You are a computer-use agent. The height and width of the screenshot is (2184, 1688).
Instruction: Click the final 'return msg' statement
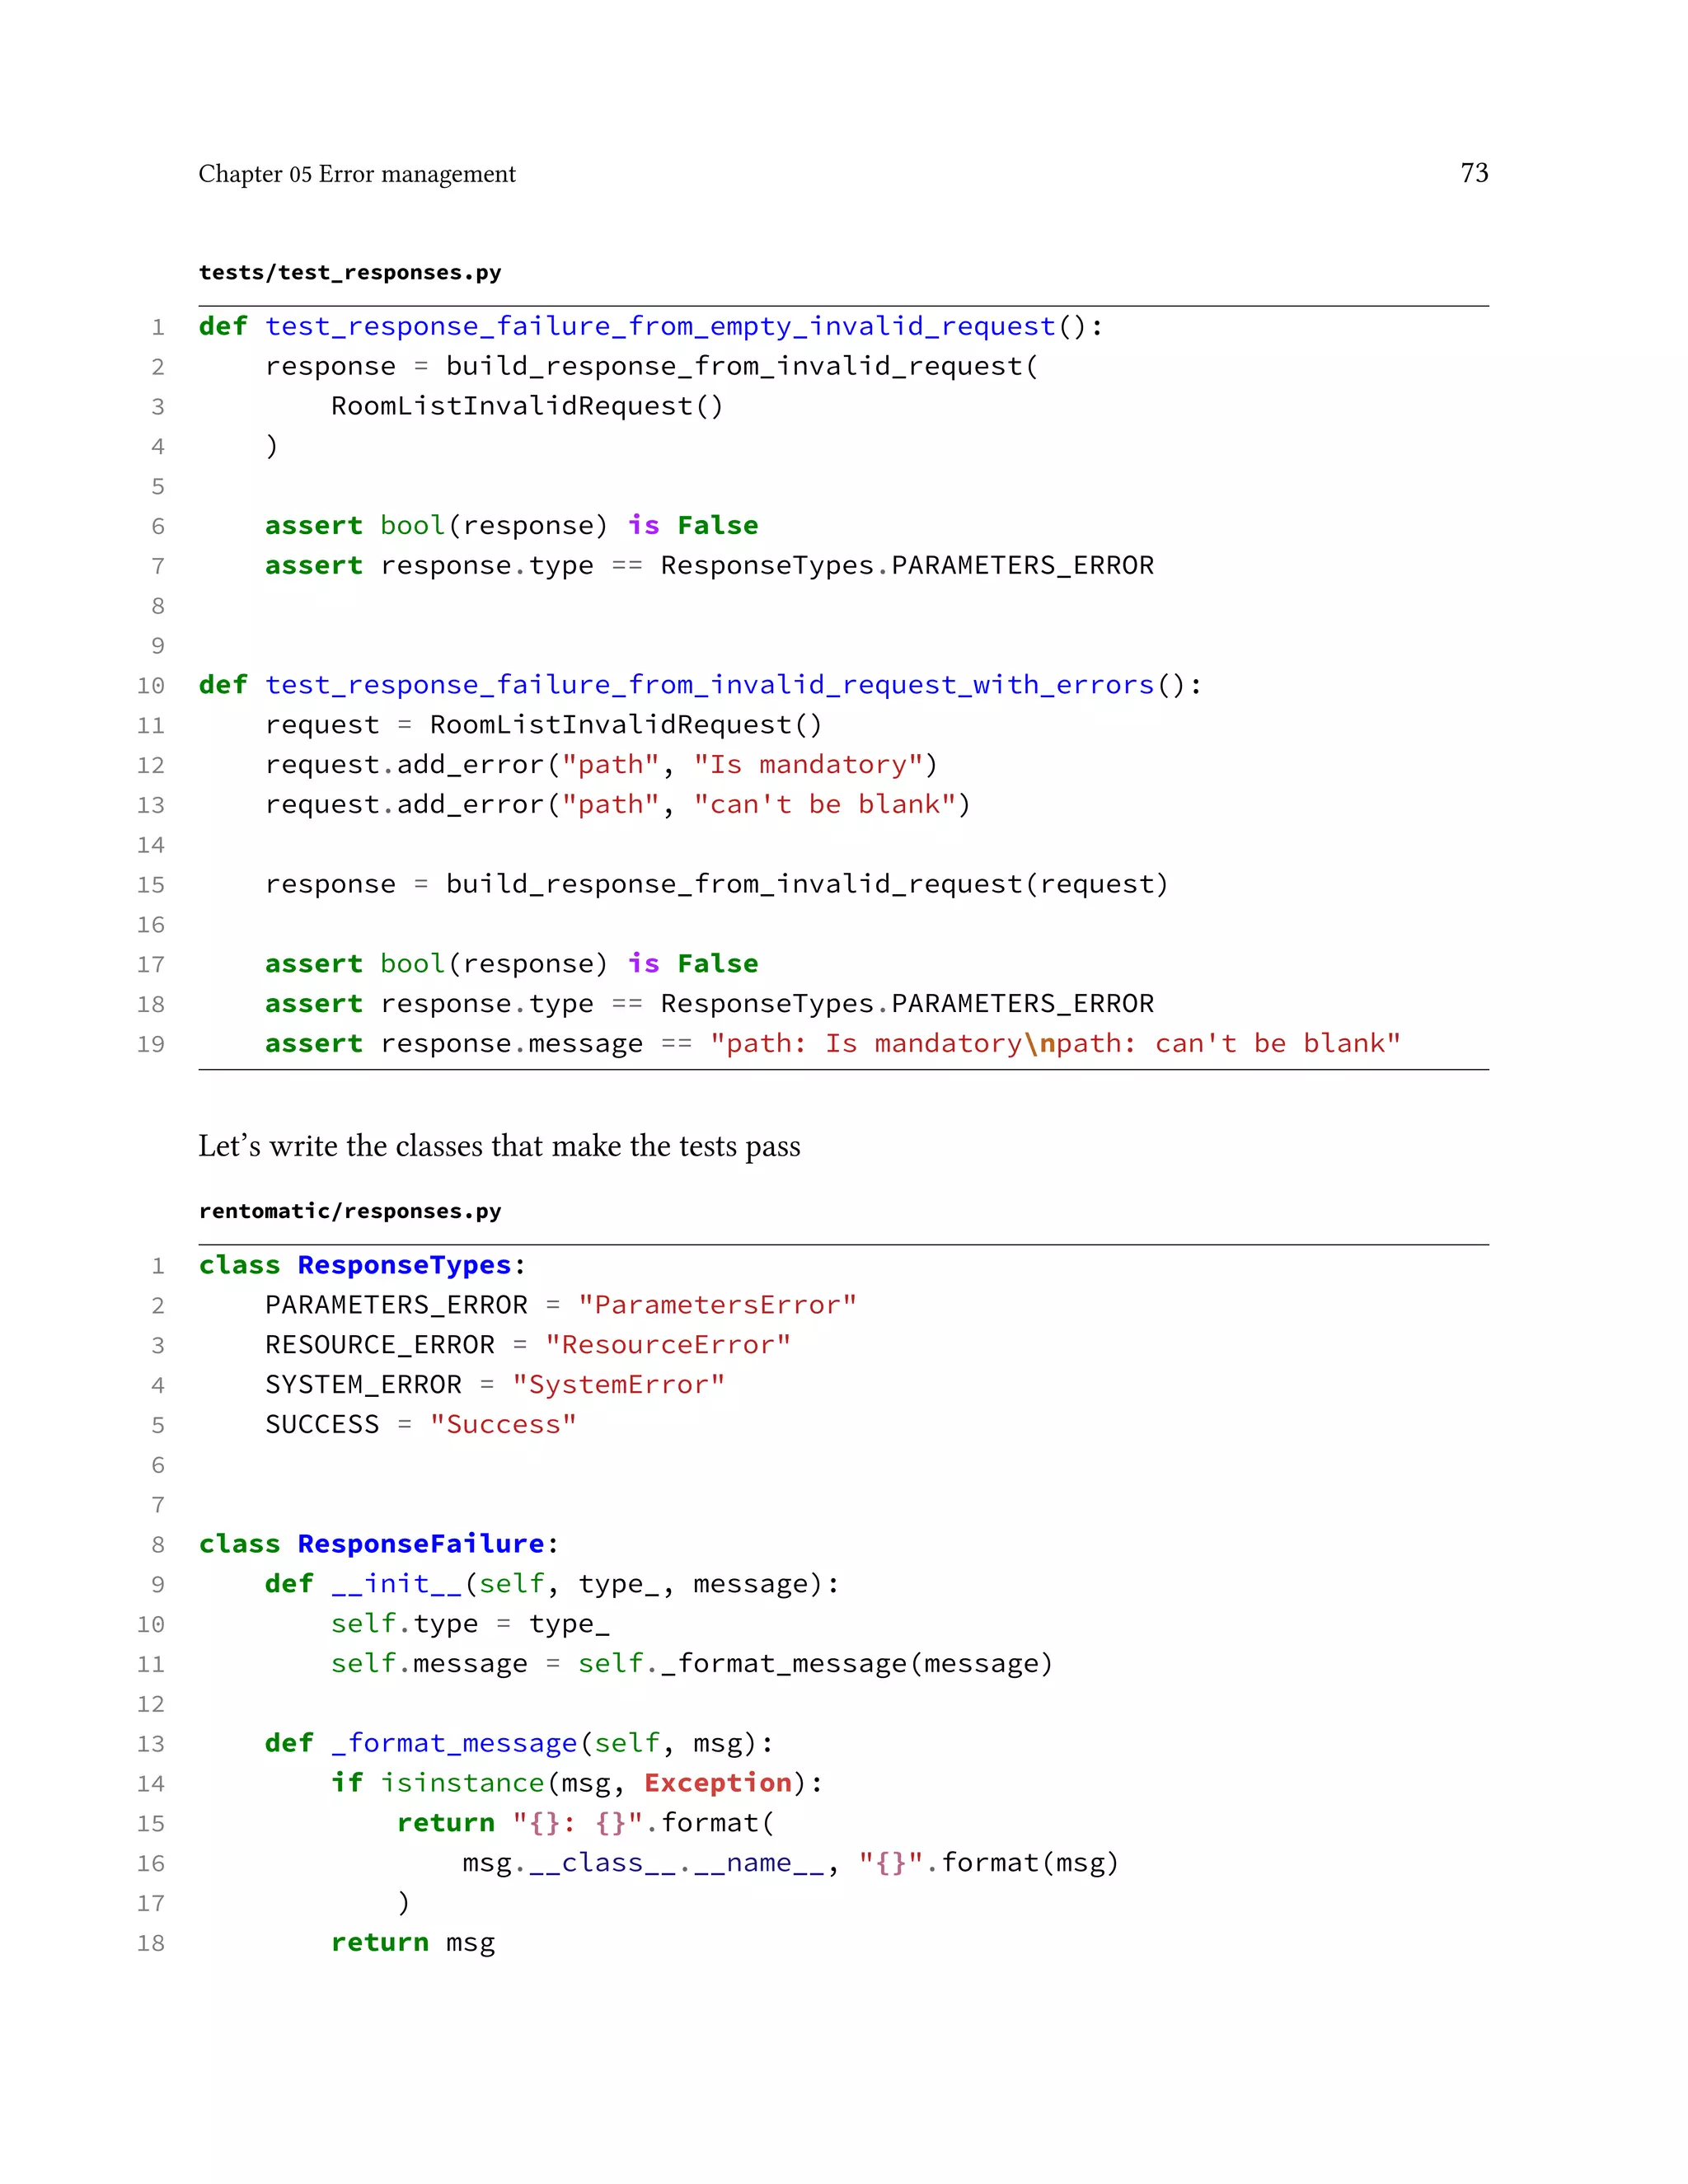coord(413,1943)
